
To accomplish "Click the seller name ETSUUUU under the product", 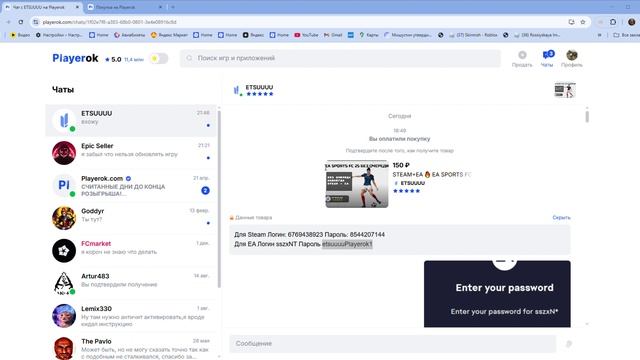I will click(x=413, y=183).
